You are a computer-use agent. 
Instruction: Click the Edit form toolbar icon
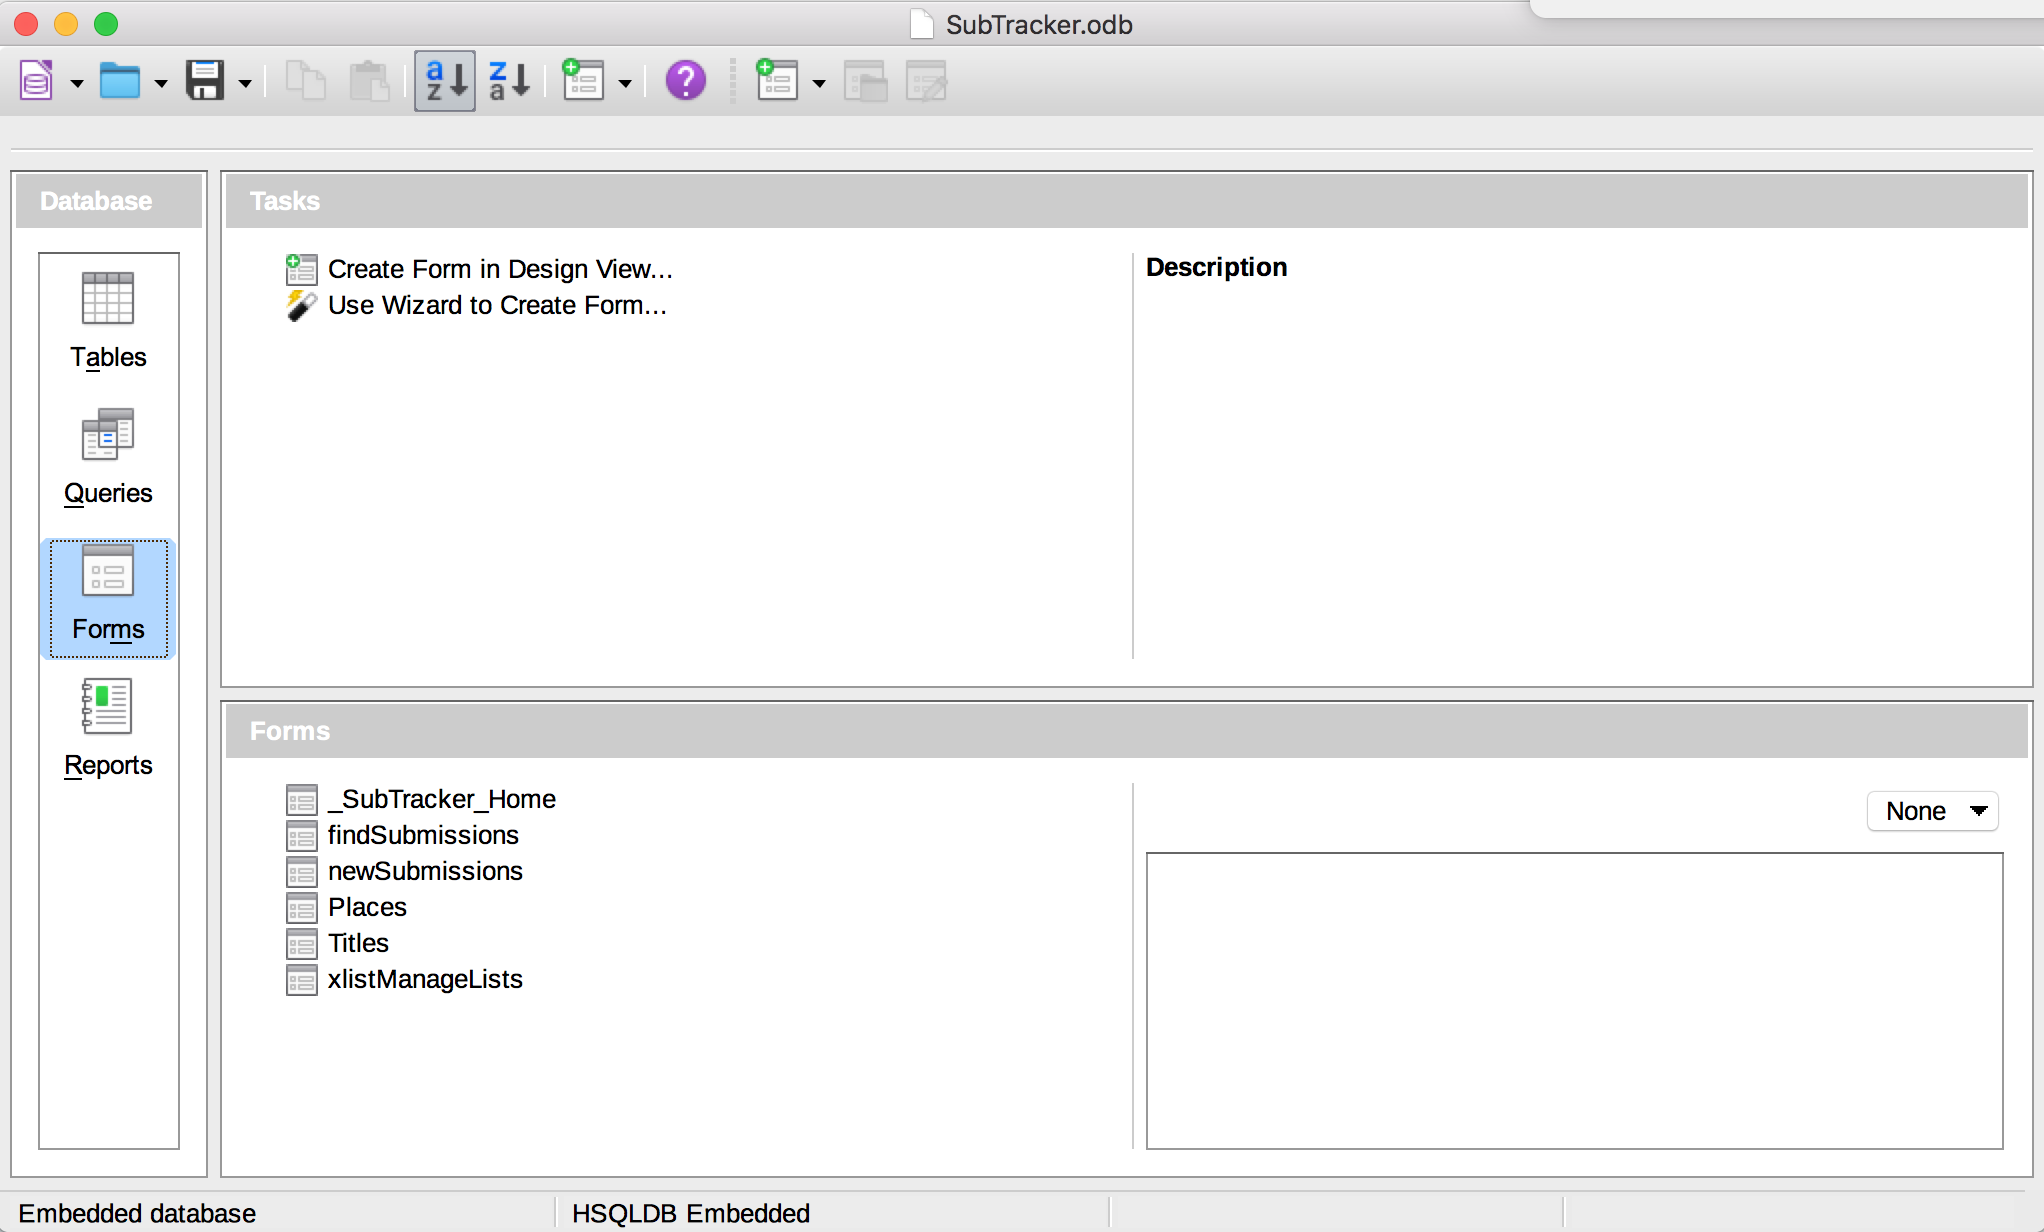pyautogui.click(x=927, y=80)
